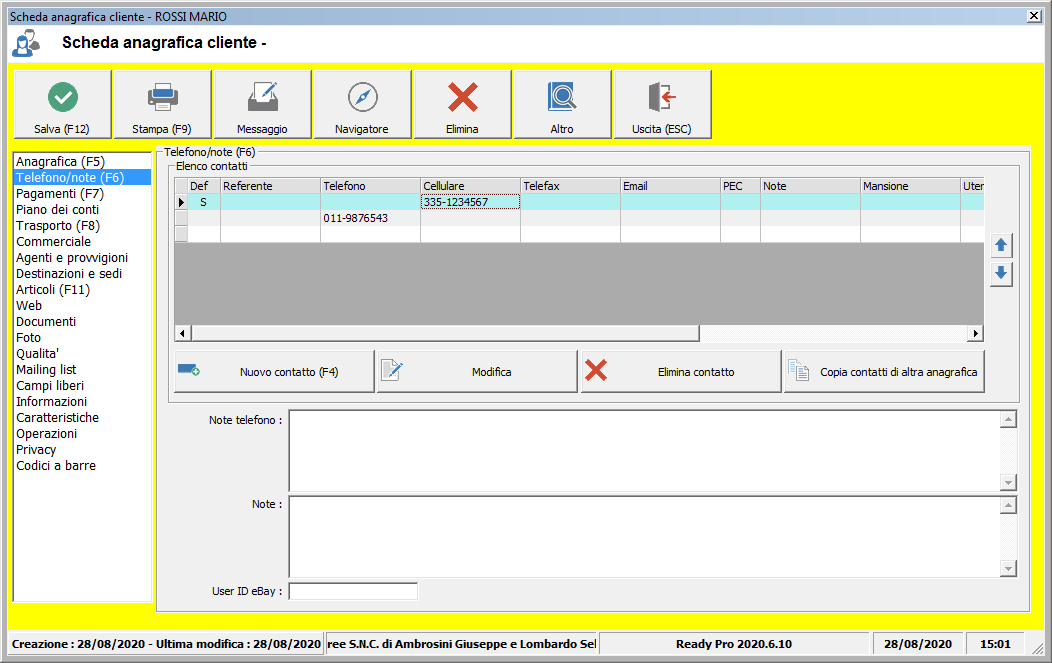1052x663 pixels.
Task: Click the Salva (F12) green checkmark button
Action: point(62,105)
